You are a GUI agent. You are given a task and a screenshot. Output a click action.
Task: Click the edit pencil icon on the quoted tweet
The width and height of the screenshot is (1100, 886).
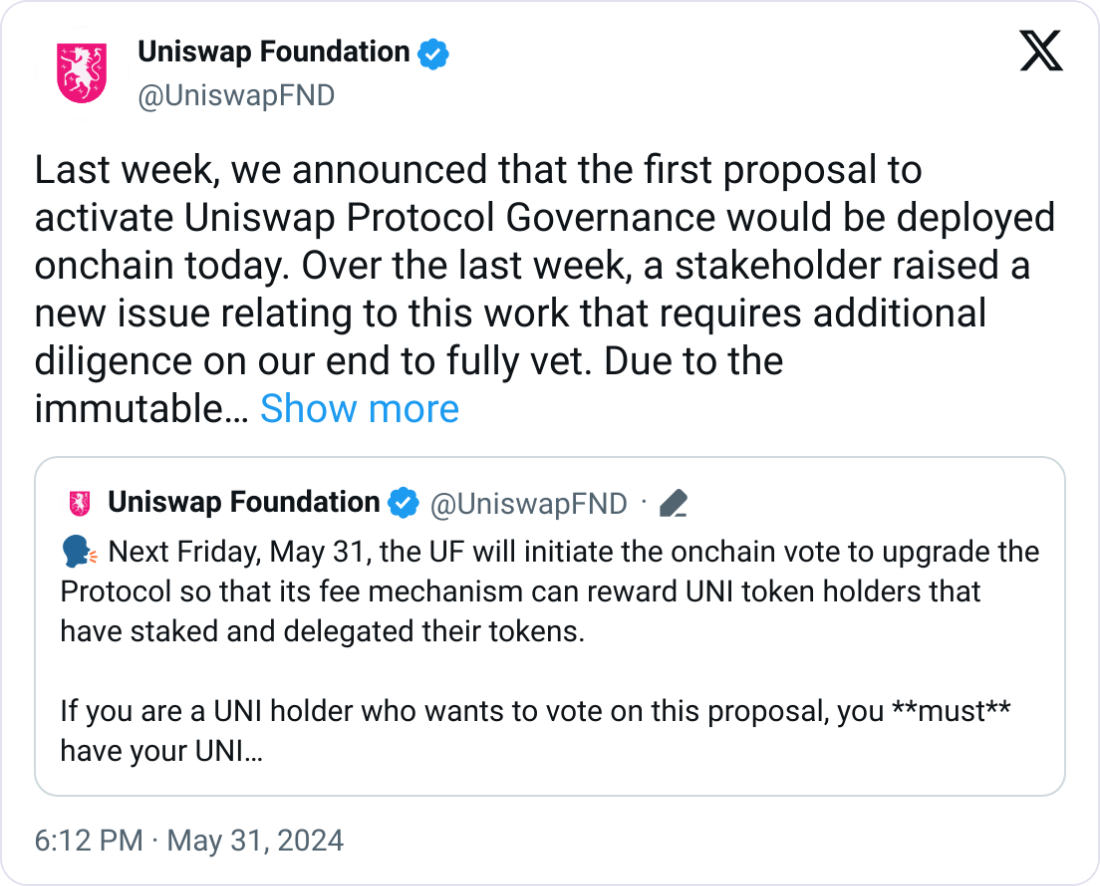tap(673, 503)
